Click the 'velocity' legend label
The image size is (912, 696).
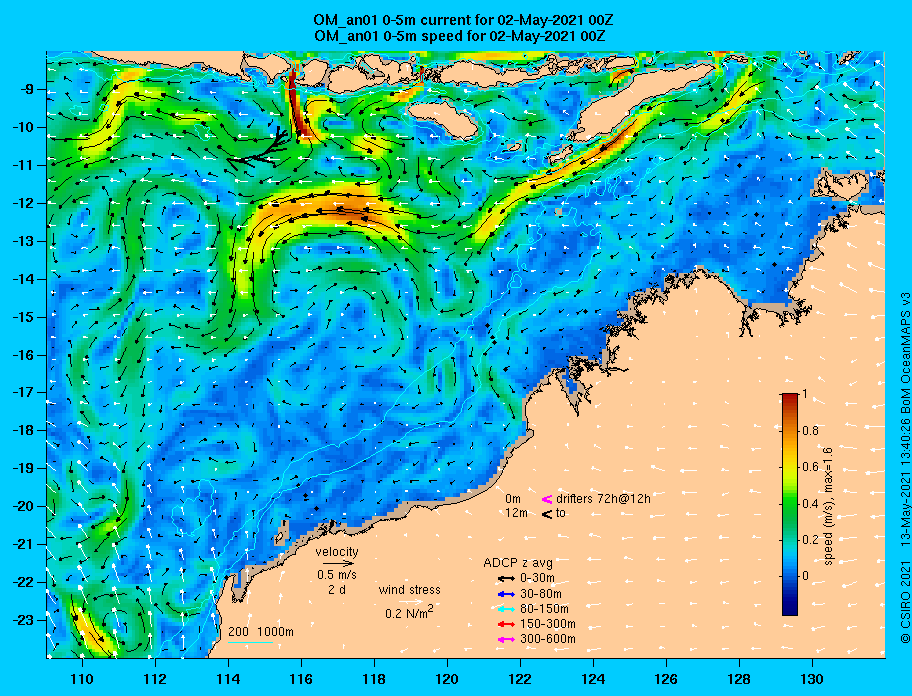click(337, 552)
